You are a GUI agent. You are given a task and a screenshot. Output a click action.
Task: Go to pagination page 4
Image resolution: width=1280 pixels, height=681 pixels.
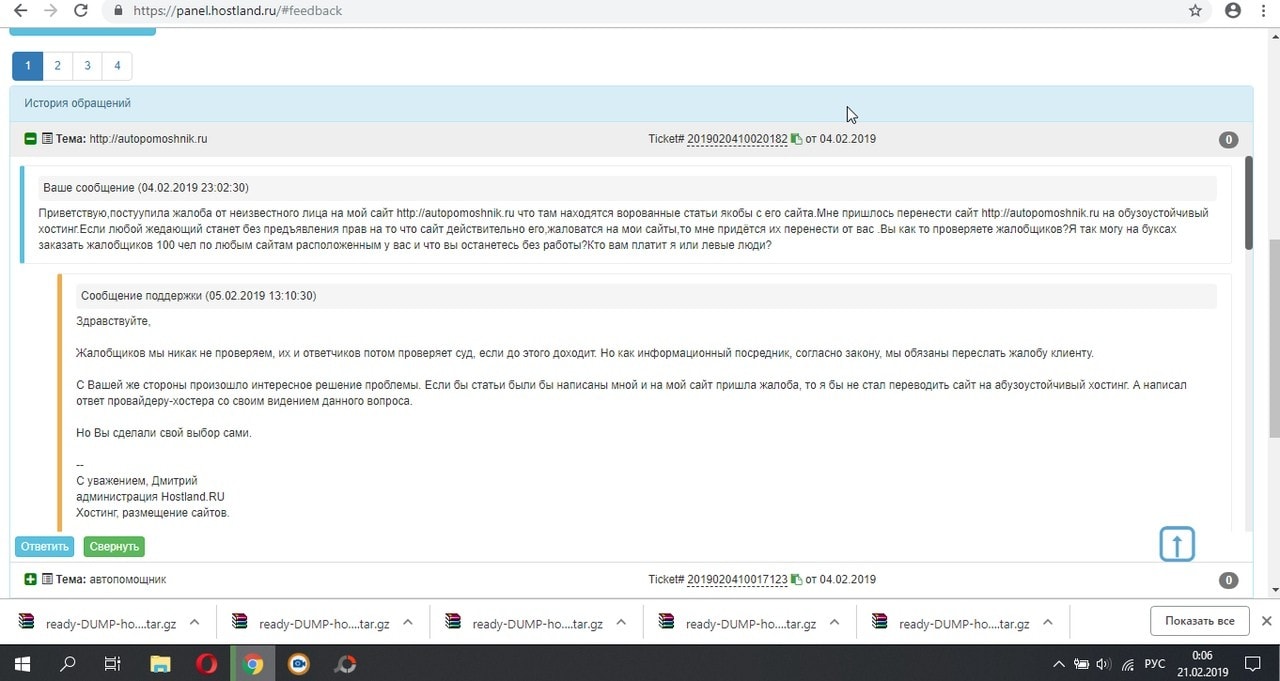pos(117,66)
